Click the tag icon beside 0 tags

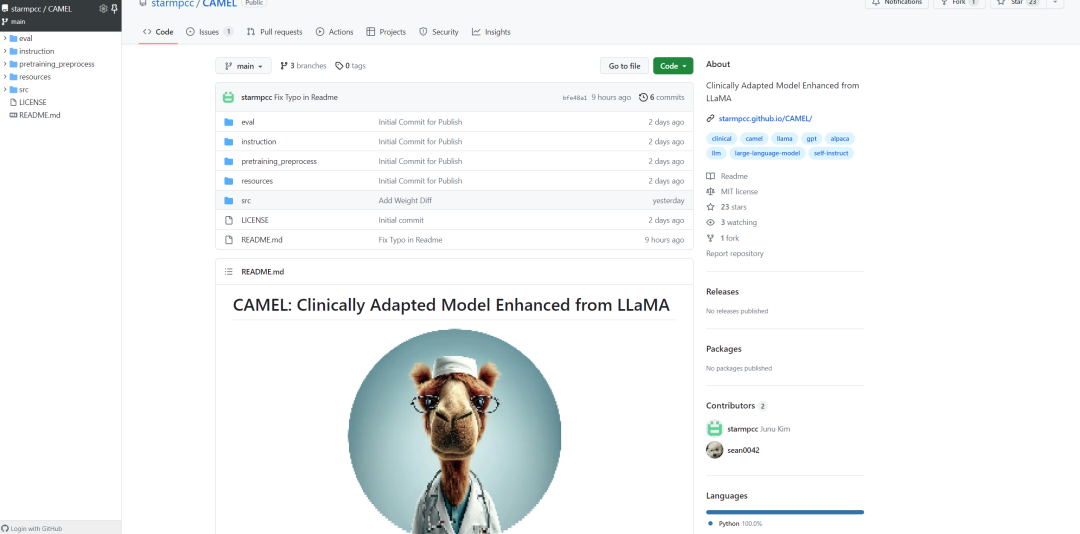339,66
